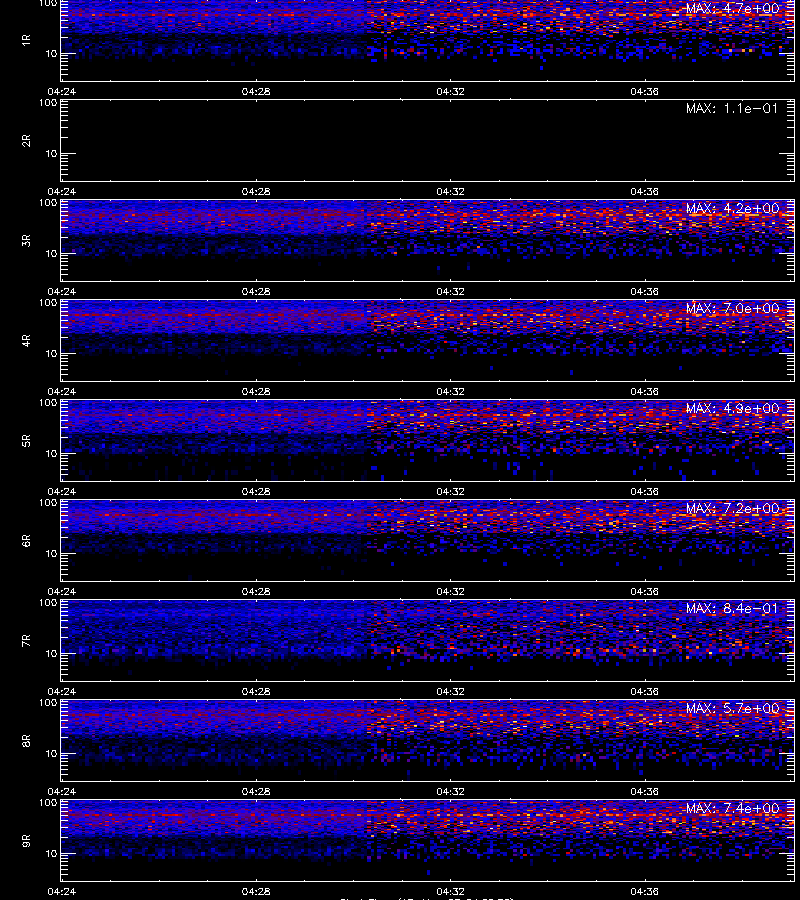Select the 6R axis label
Screen dimensions: 800x900
tap(26, 540)
